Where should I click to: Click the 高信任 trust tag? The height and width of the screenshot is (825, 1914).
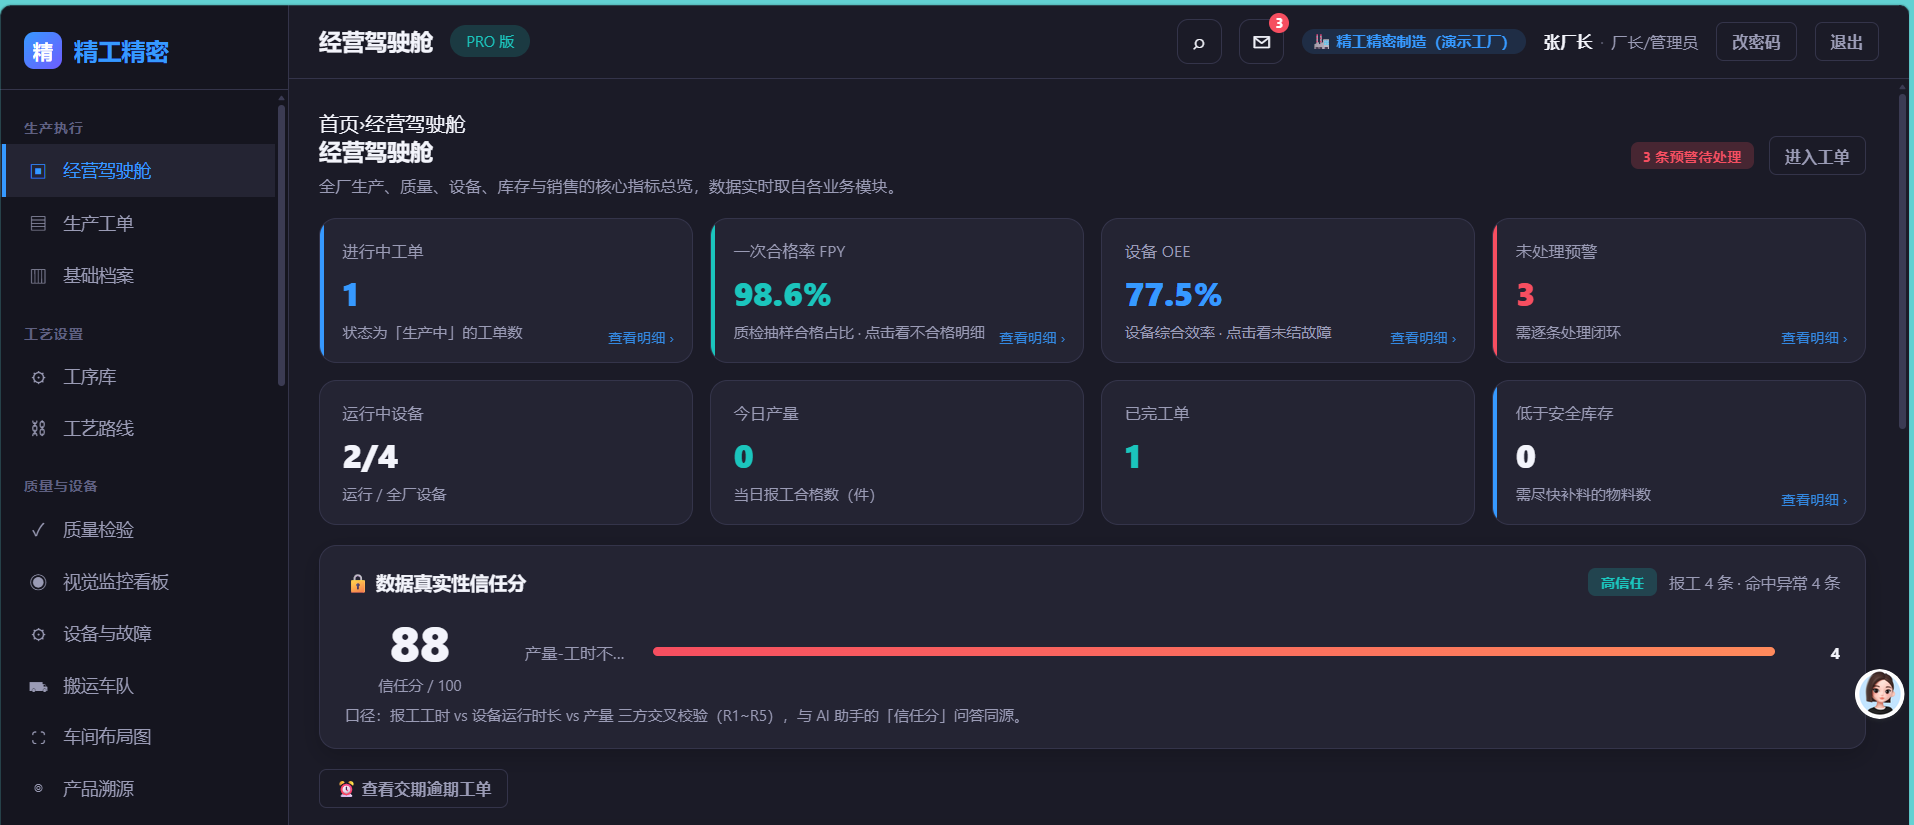coord(1622,583)
